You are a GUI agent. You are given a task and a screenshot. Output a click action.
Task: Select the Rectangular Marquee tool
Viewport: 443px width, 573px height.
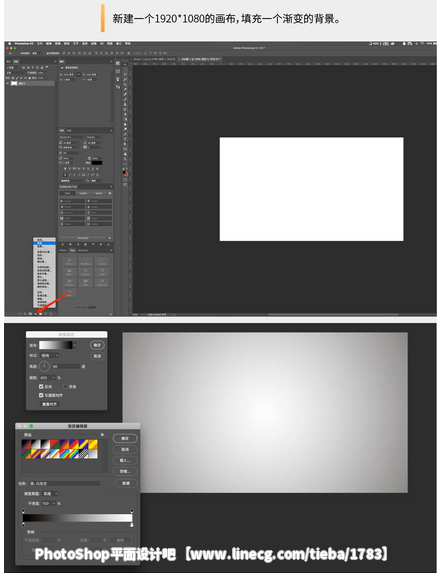click(125, 69)
